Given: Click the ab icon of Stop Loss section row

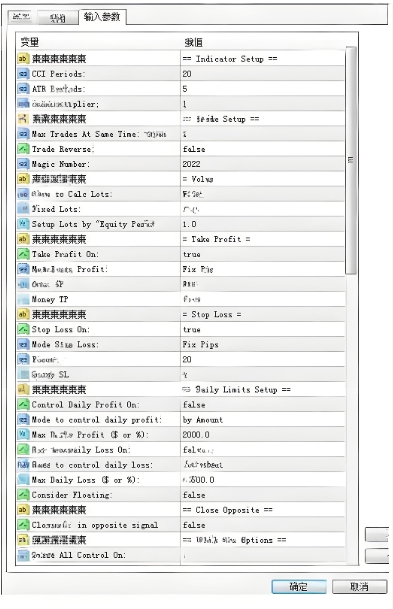Looking at the screenshot, I should 23,314.
